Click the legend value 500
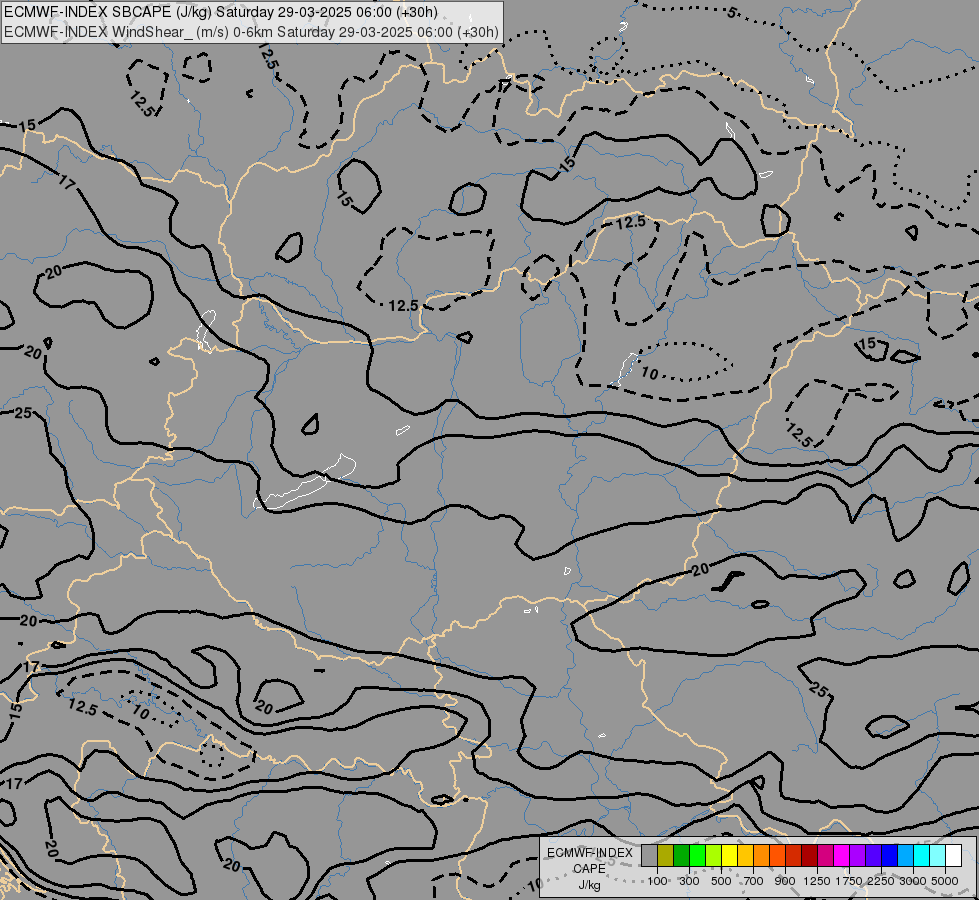Screen dimensions: 979x900 [x=721, y=881]
